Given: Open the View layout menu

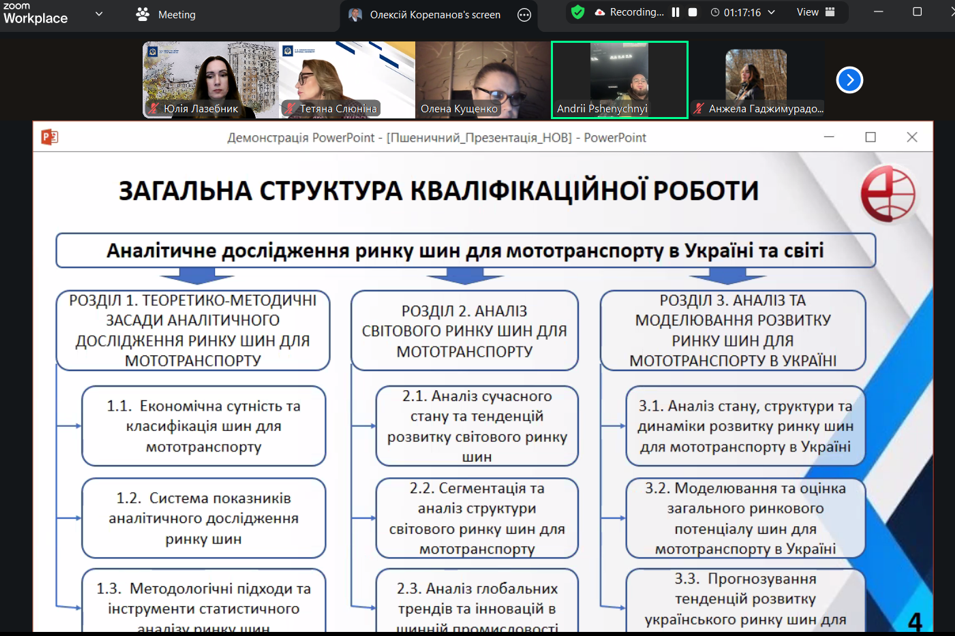Looking at the screenshot, I should click(x=815, y=13).
